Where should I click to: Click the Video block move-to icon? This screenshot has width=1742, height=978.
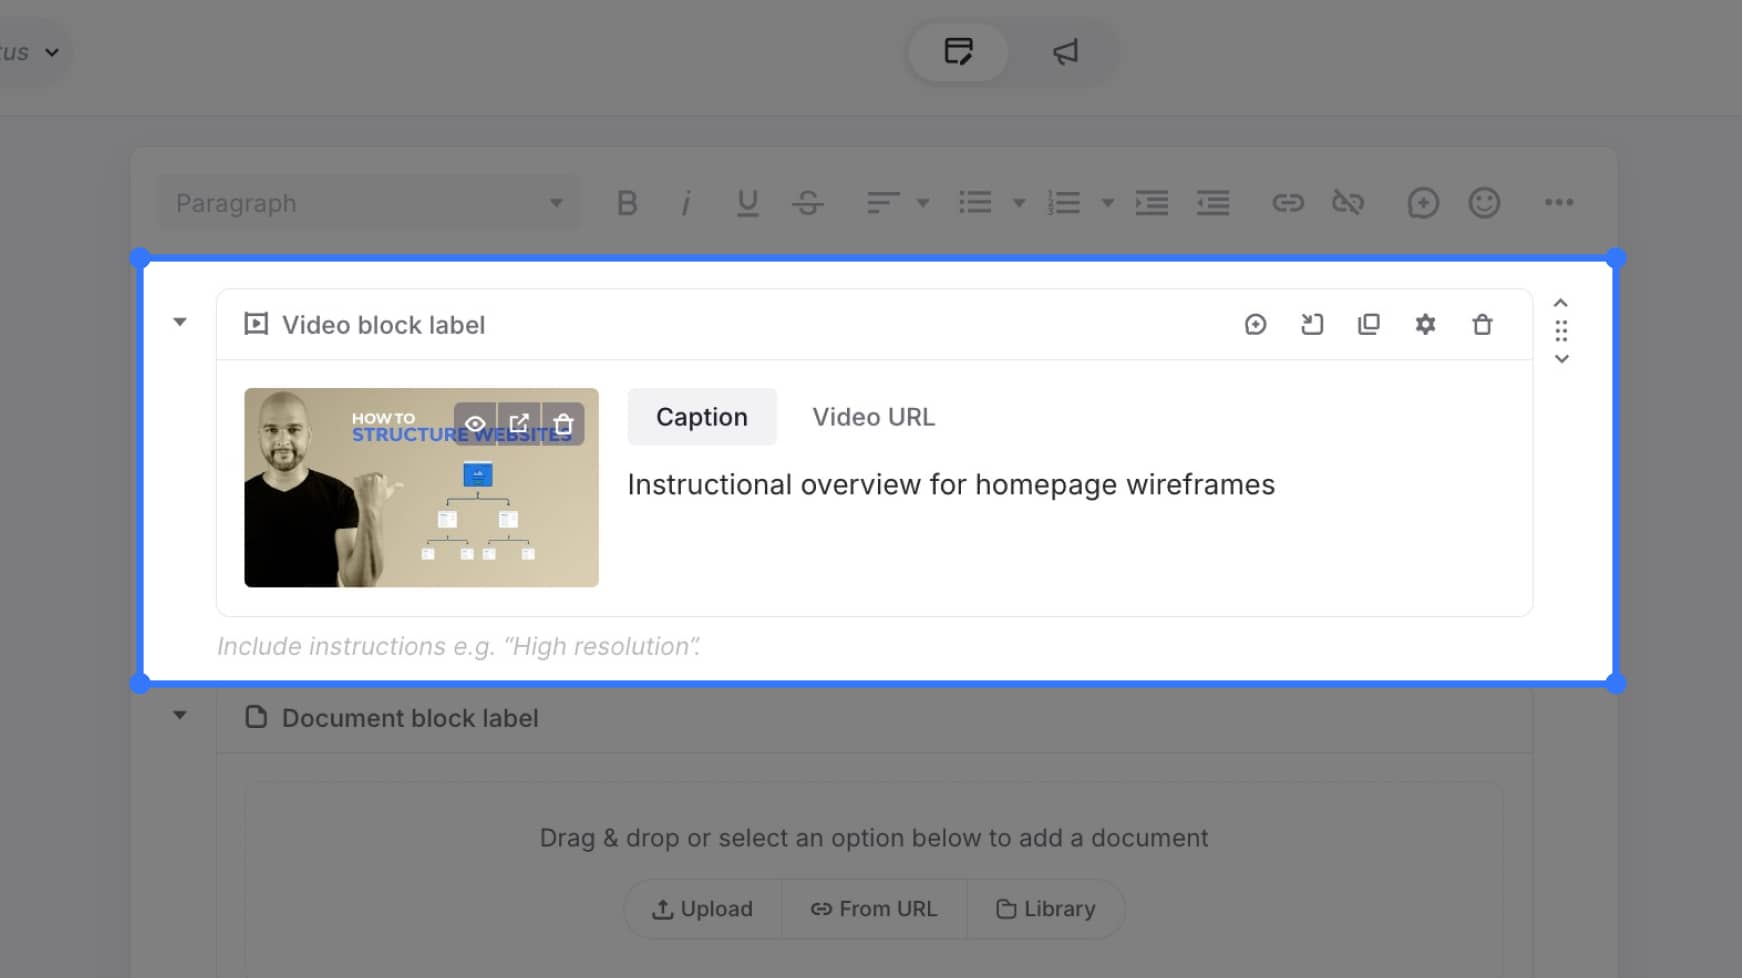[x=1312, y=324]
